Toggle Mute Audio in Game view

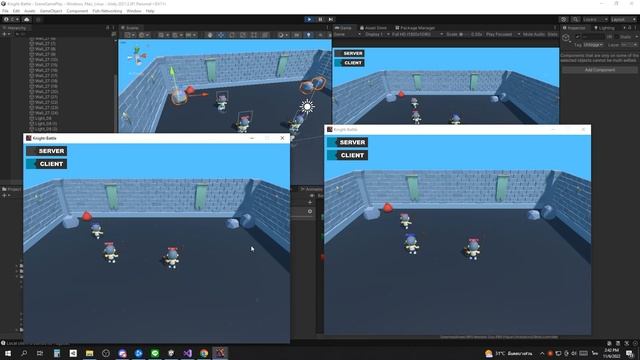534,35
